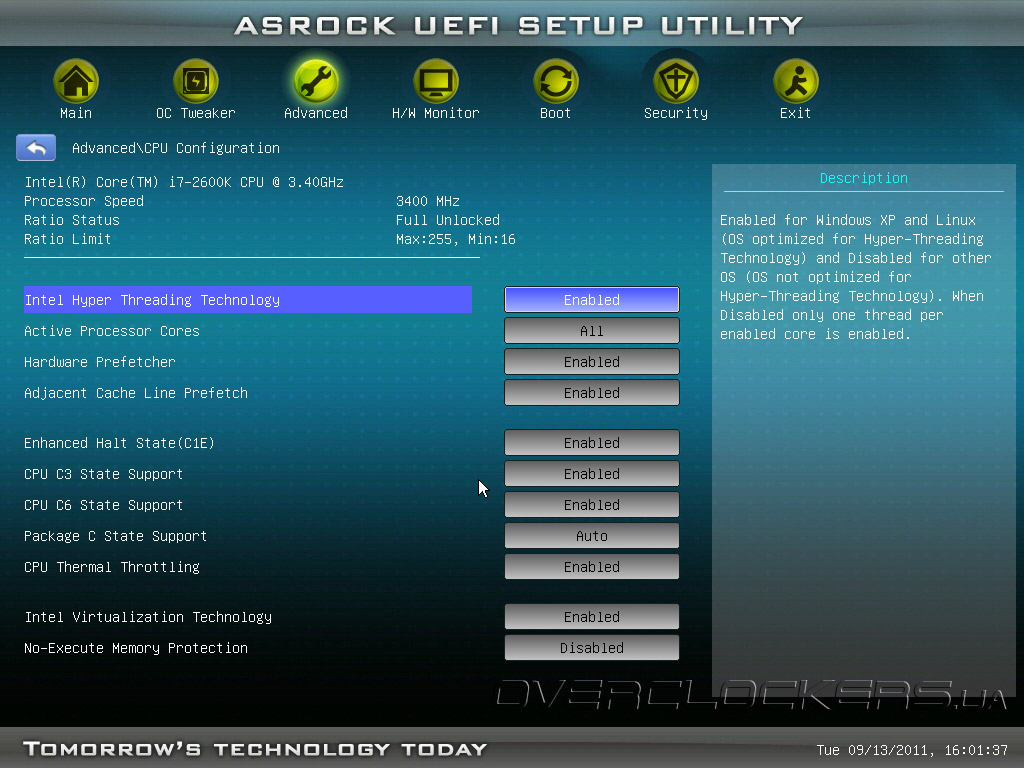
Task: Select the Hardware Prefetcher label
Action: (100, 362)
